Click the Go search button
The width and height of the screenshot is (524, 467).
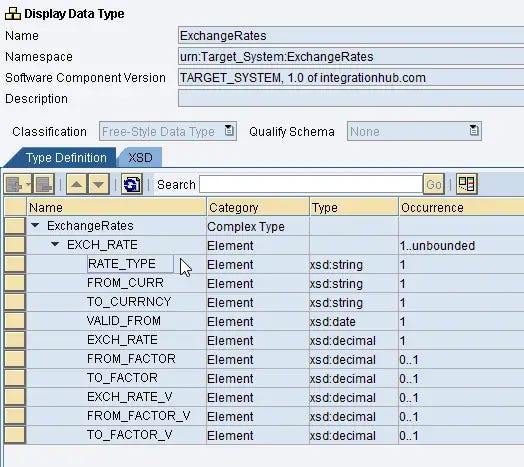coord(434,184)
